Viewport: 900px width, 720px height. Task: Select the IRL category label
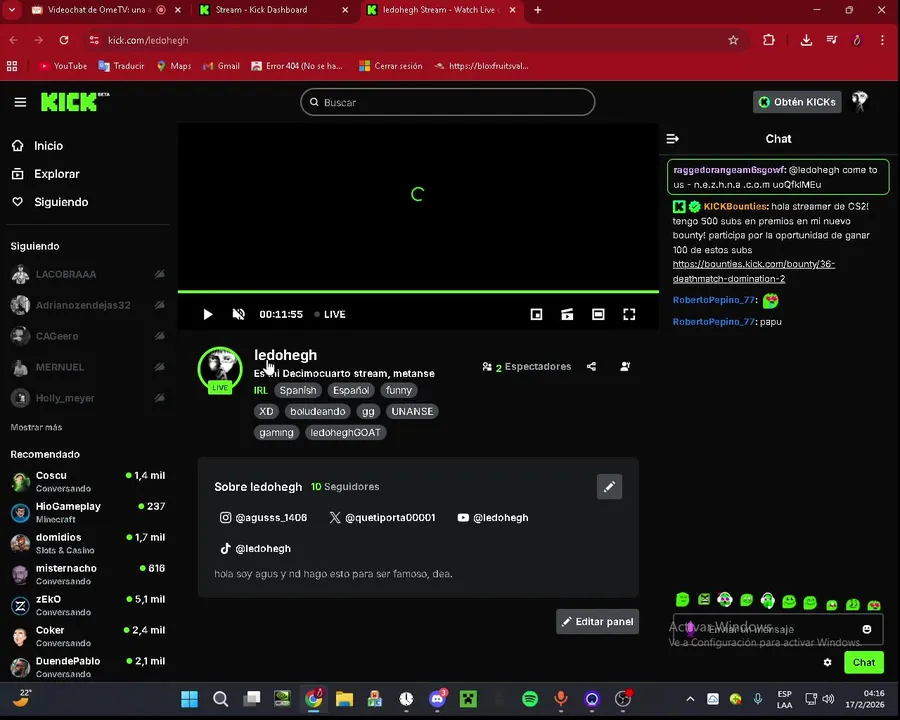point(261,390)
